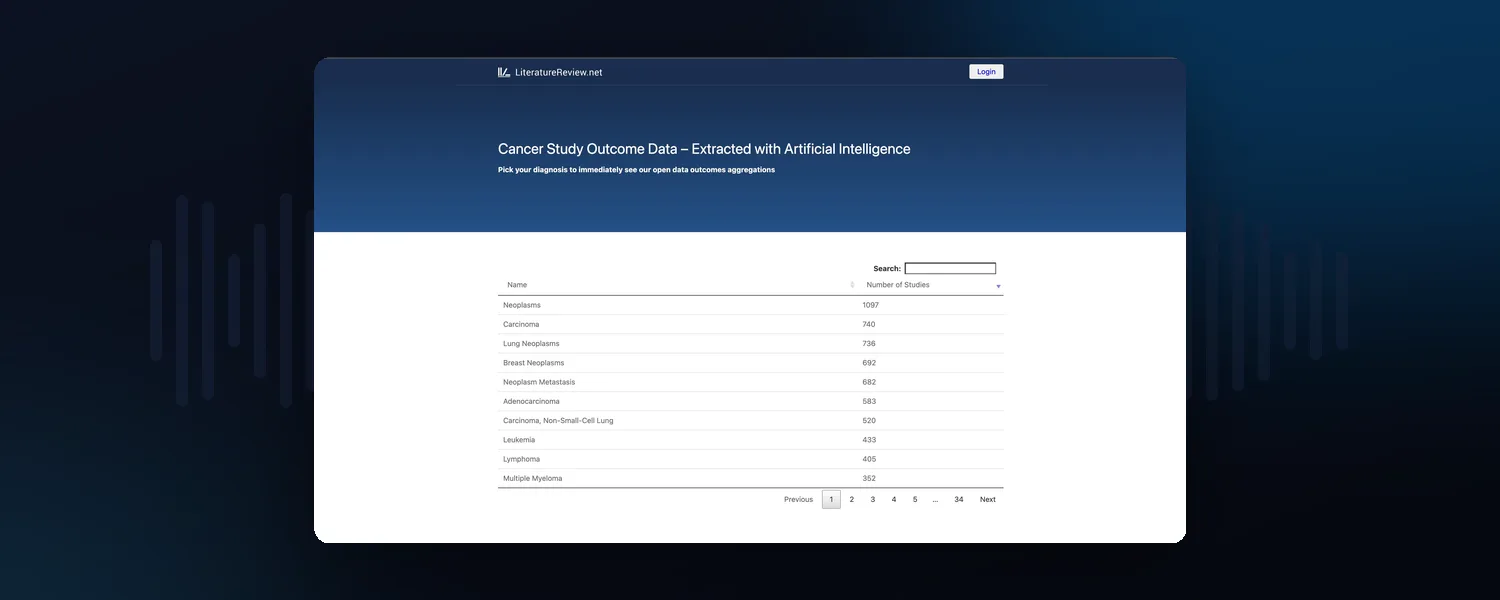Pick Carcinoma, Non-Small-Cell Lung row
1500x600 pixels.
point(751,420)
